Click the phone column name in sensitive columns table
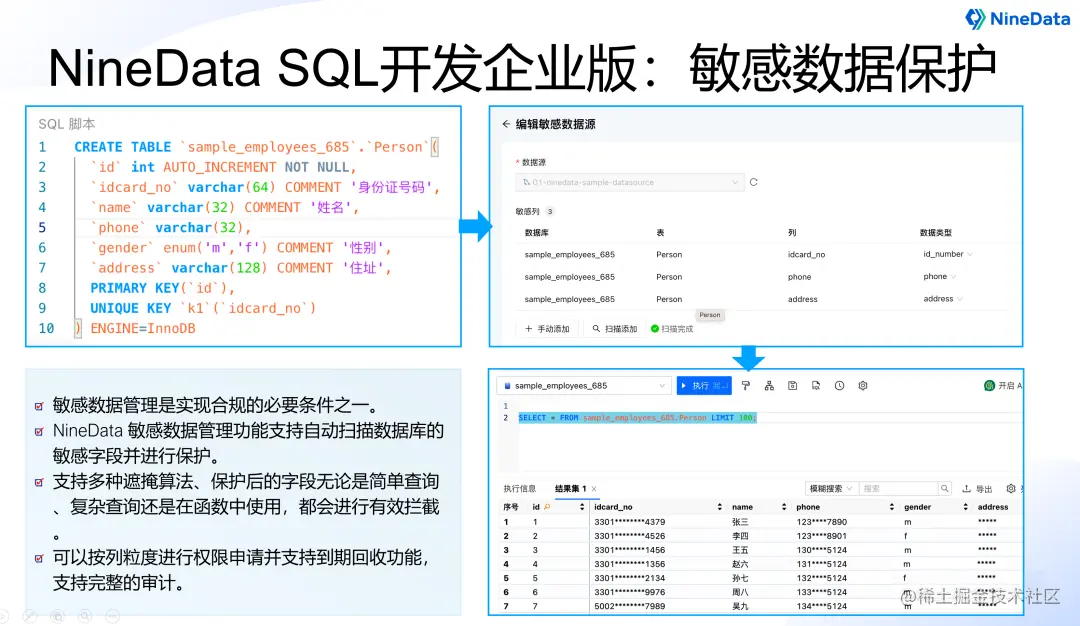This screenshot has height=626, width=1080. click(x=800, y=277)
